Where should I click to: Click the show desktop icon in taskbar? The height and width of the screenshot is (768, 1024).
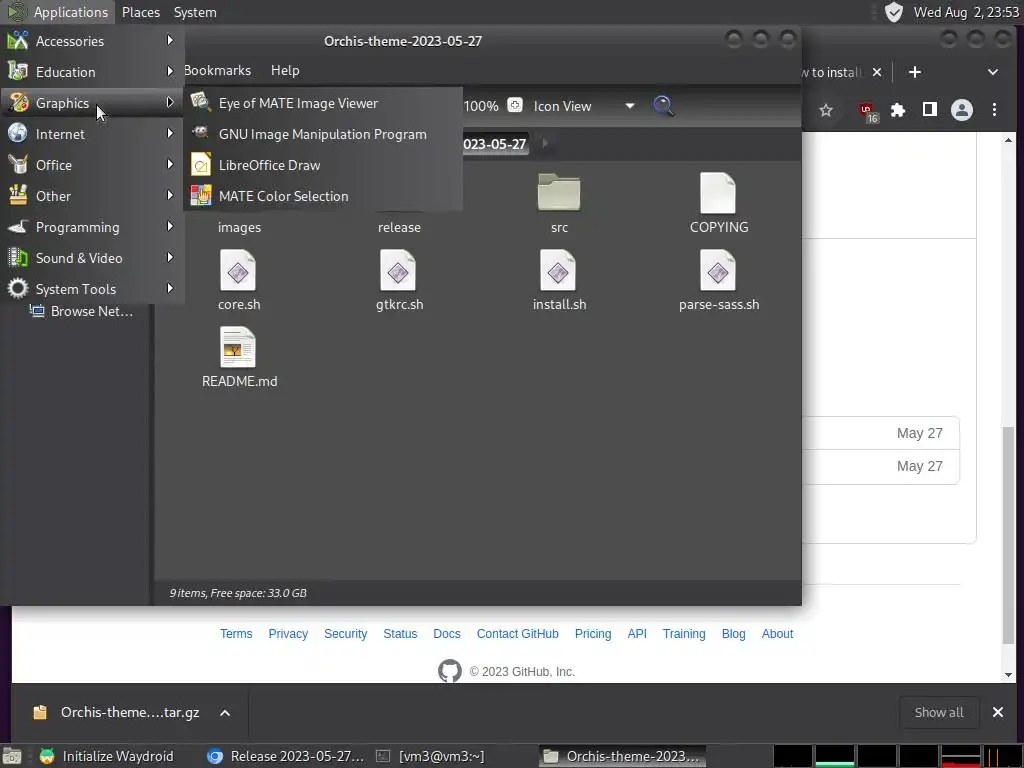pyautogui.click(x=12, y=756)
